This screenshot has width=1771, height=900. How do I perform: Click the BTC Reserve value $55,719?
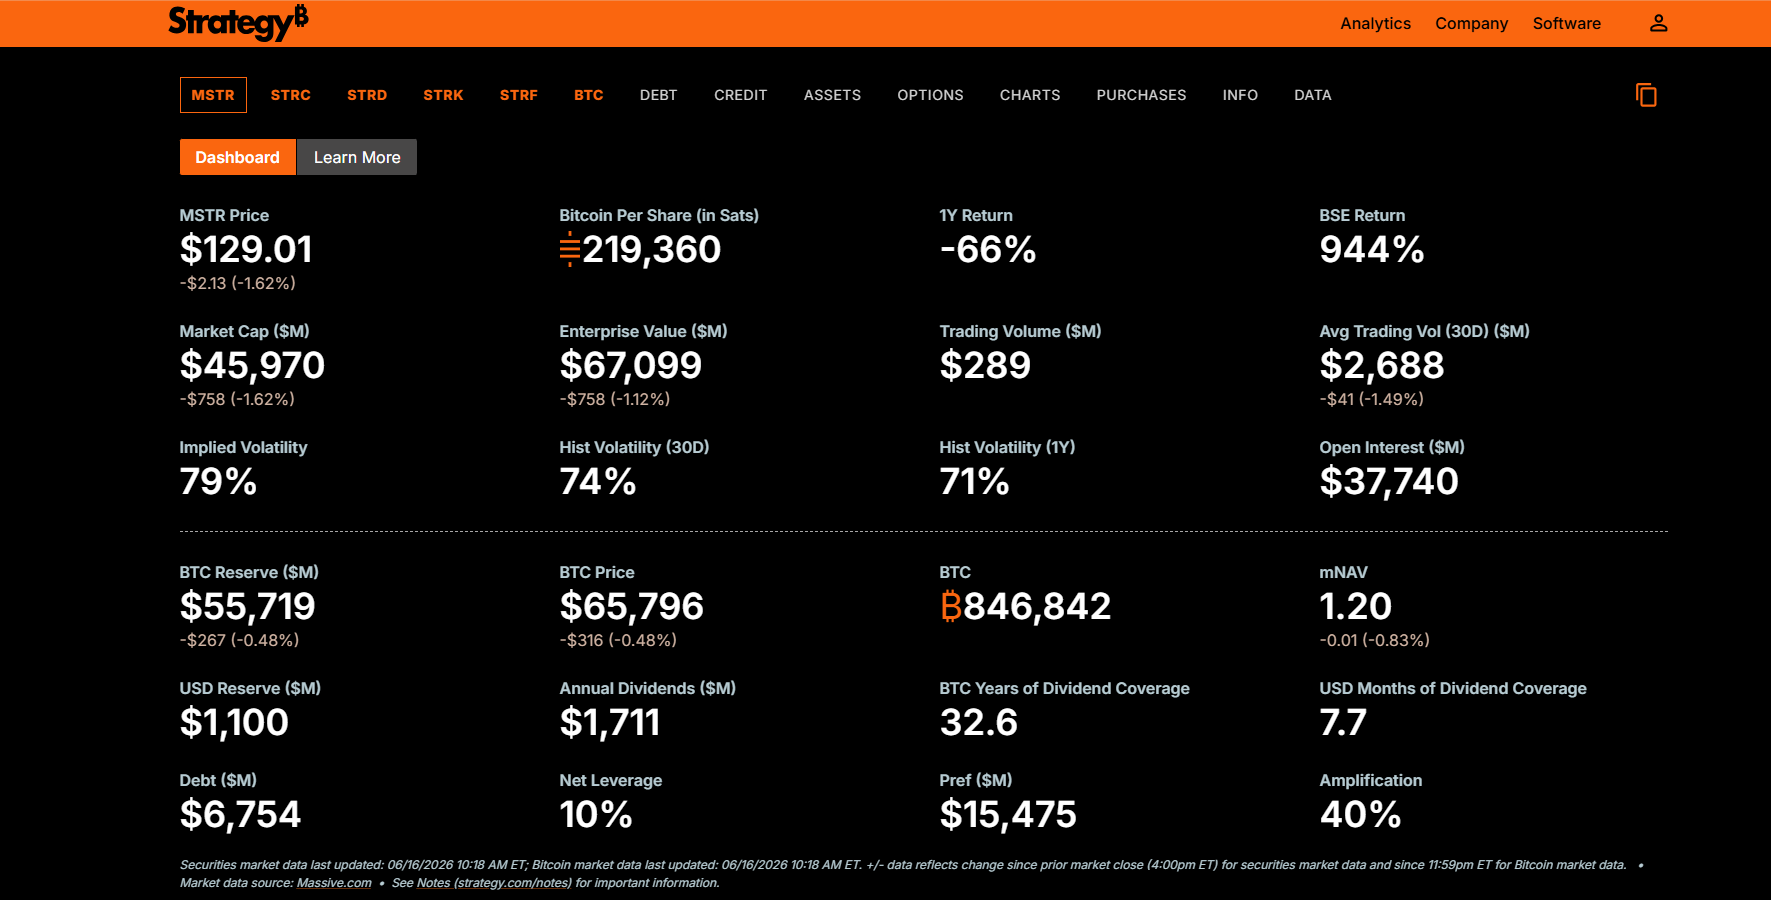247,606
